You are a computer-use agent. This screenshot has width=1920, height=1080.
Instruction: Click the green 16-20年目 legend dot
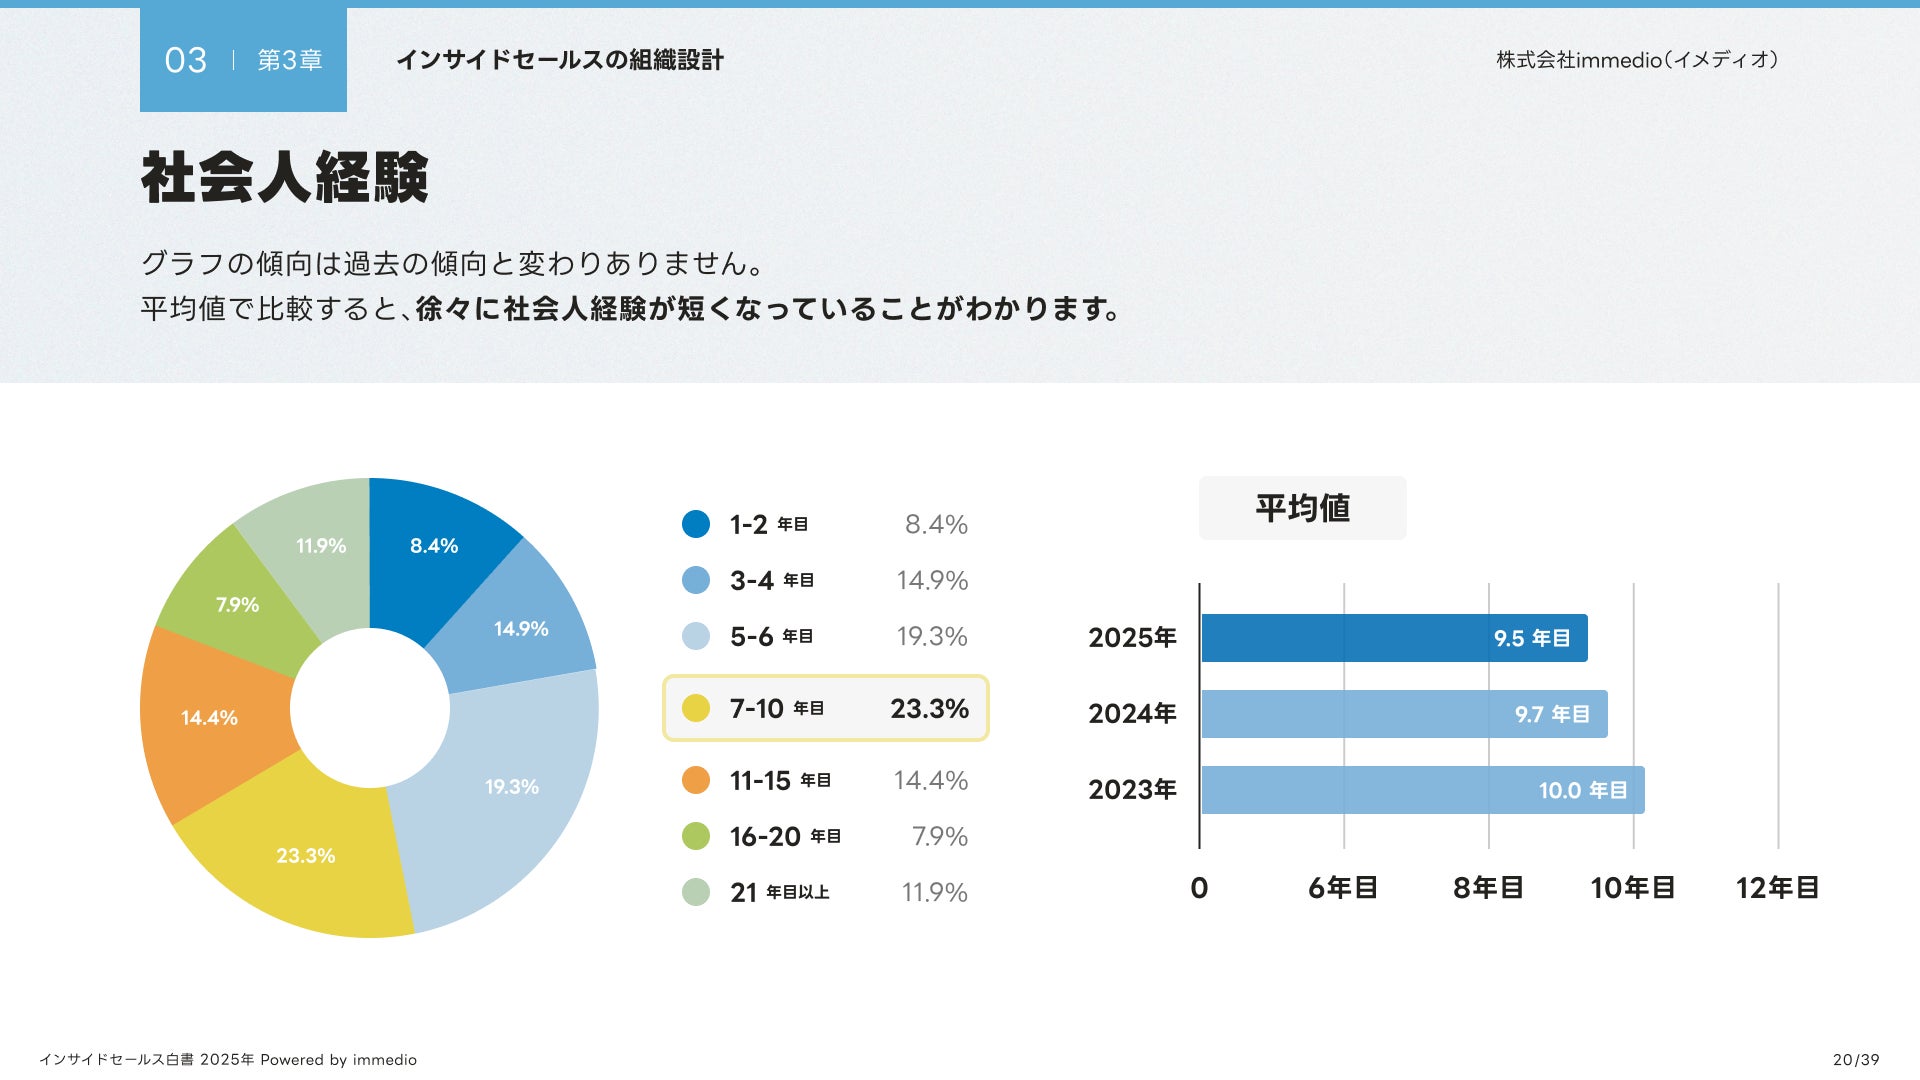(x=695, y=836)
